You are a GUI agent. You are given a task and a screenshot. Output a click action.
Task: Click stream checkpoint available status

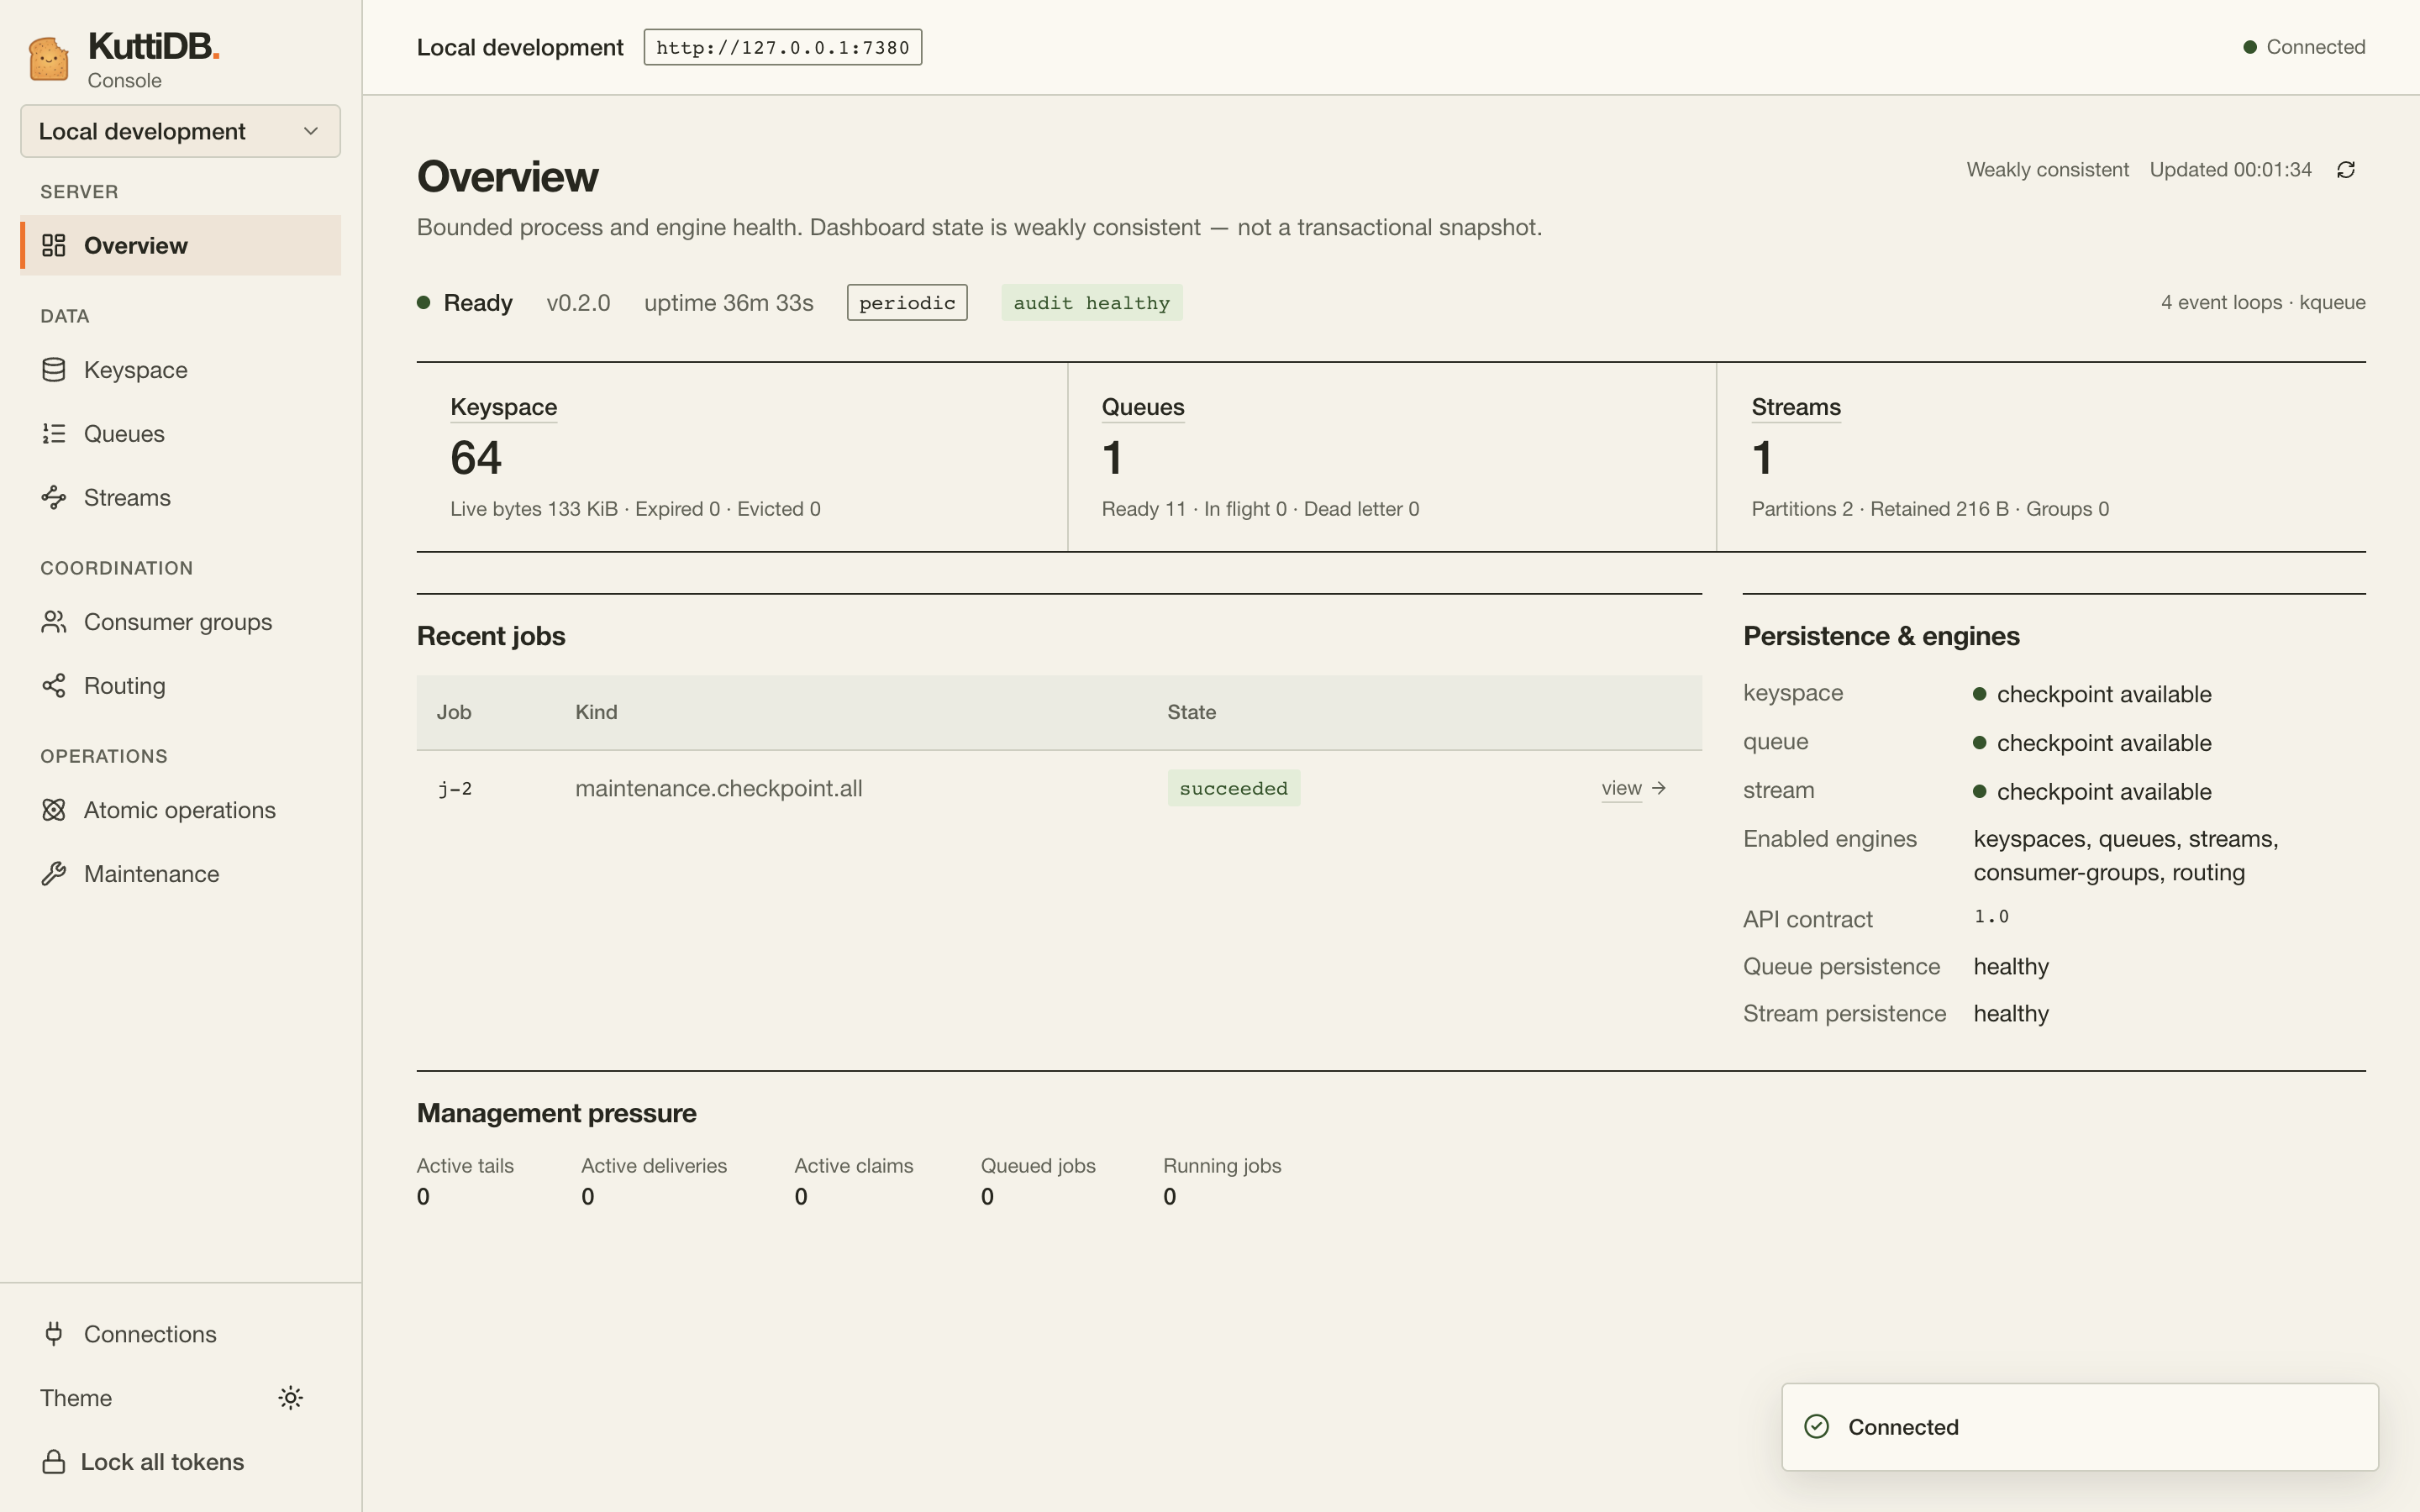pyautogui.click(x=2092, y=792)
